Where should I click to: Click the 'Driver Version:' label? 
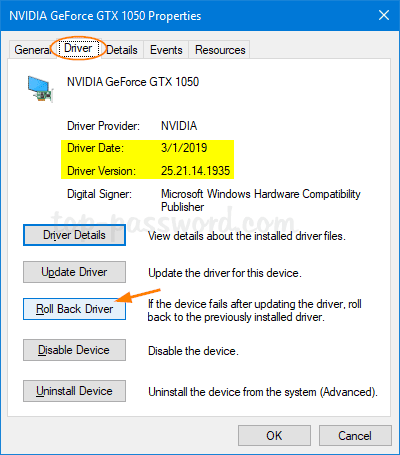(101, 171)
